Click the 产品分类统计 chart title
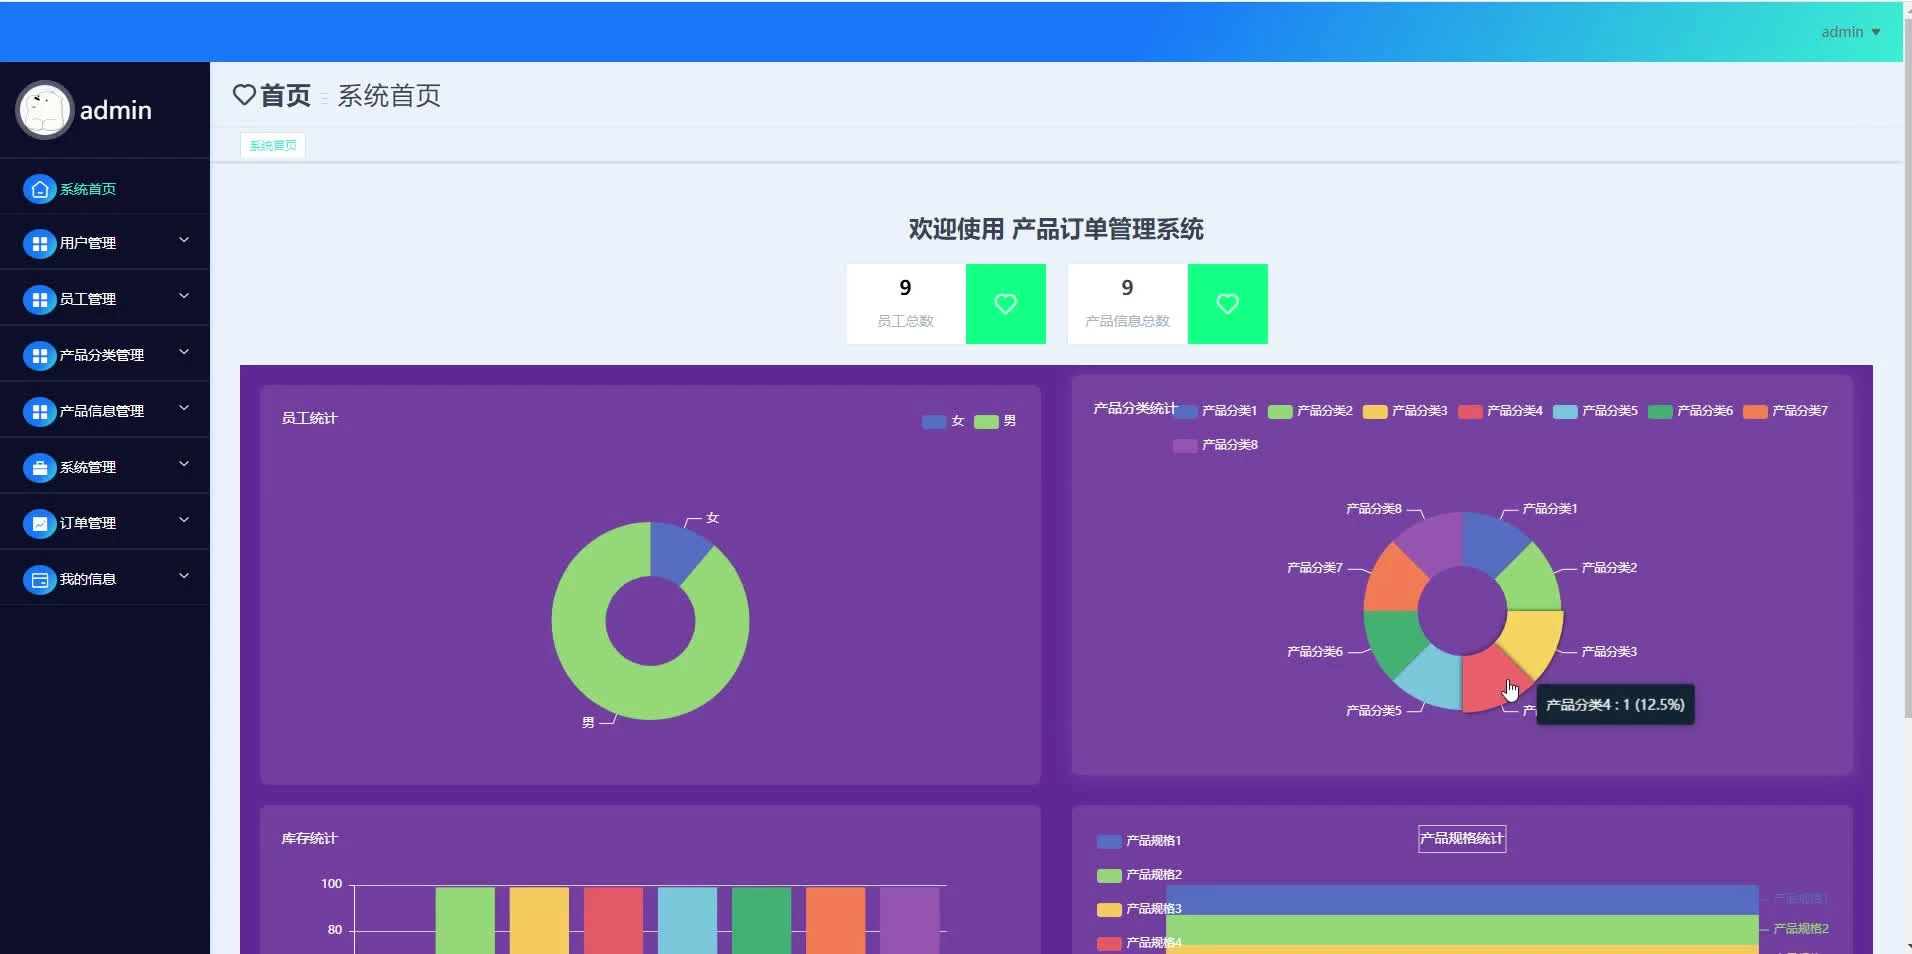The image size is (1912, 954). (1135, 408)
